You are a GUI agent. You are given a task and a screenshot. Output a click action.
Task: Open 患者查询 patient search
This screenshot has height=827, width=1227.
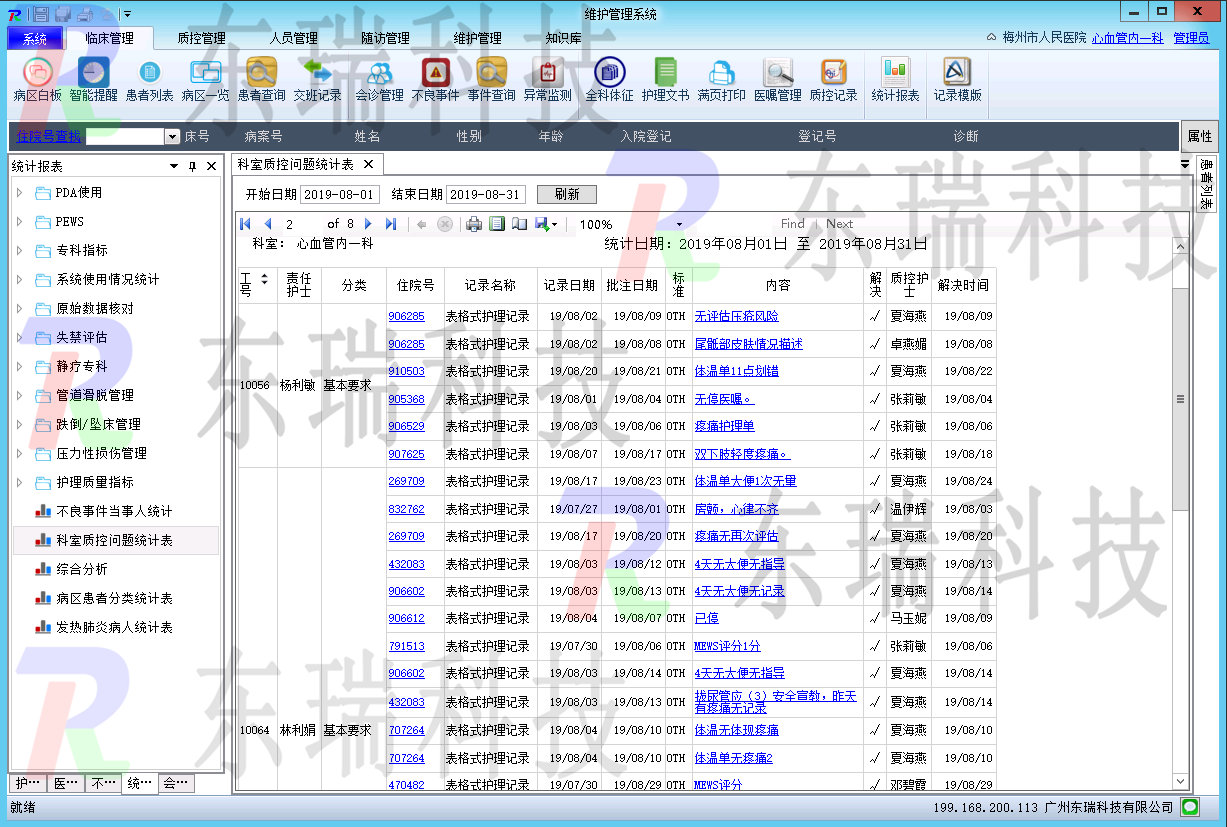(261, 80)
